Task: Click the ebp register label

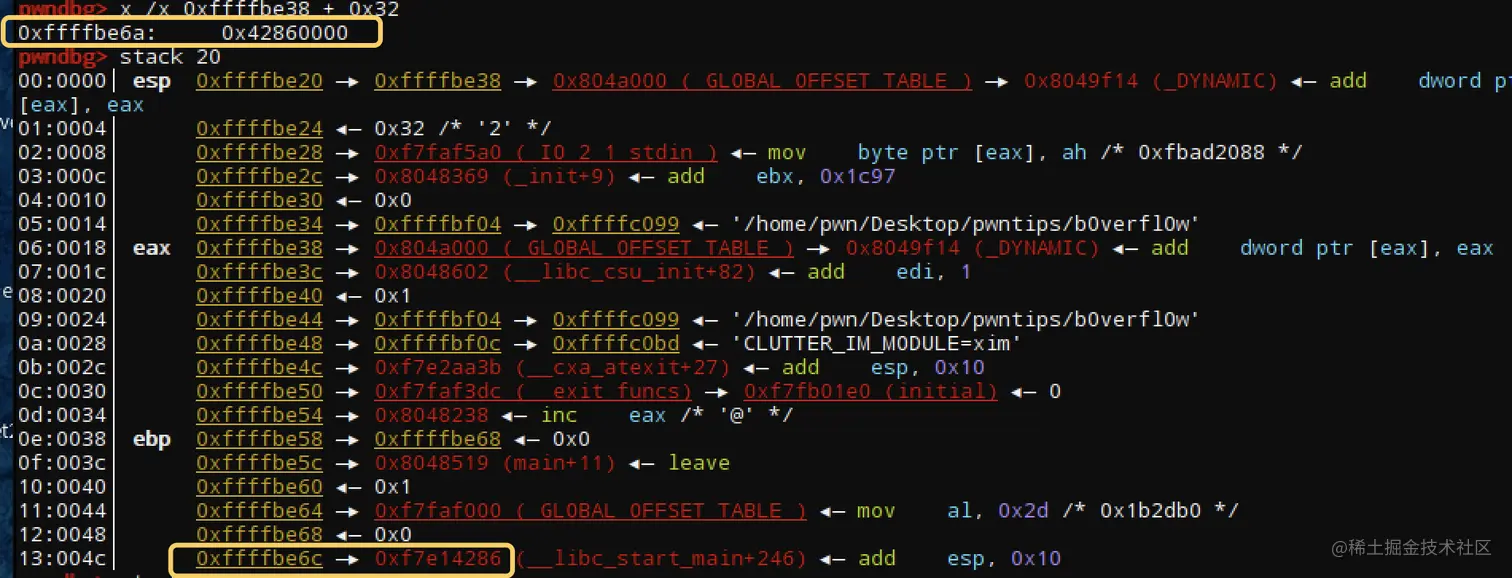Action: point(152,439)
